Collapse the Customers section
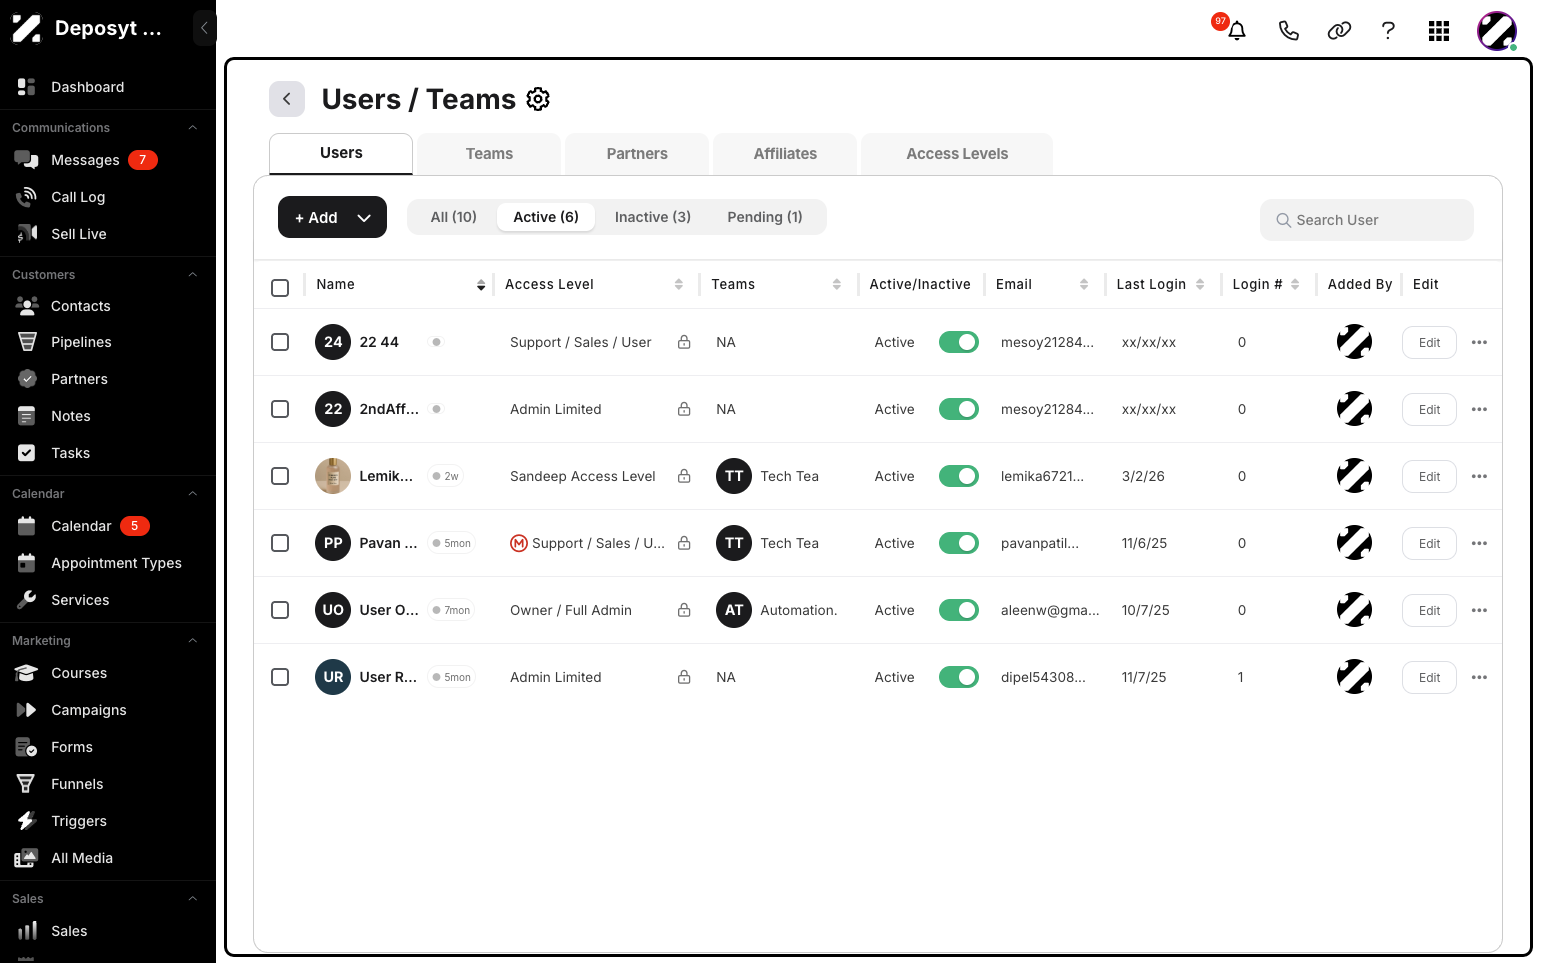The height and width of the screenshot is (963, 1541). [x=193, y=275]
